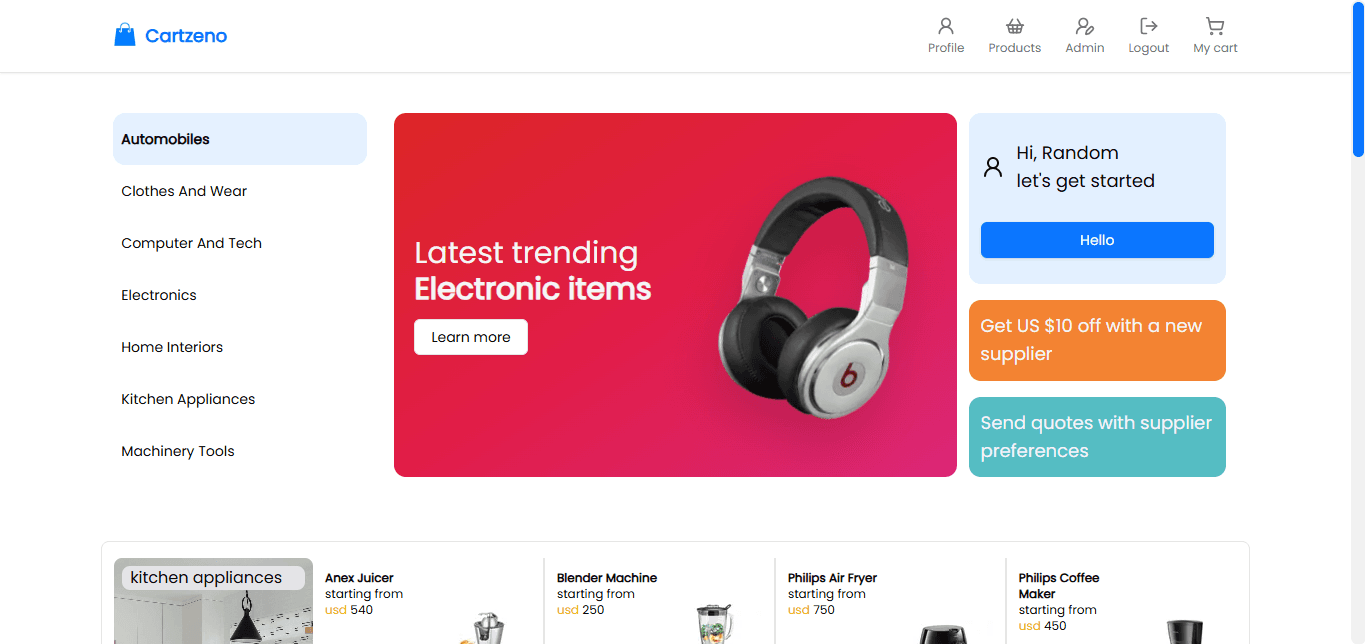Click the kitchen appliances section thumbnail
The height and width of the screenshot is (644, 1365).
(x=212, y=600)
